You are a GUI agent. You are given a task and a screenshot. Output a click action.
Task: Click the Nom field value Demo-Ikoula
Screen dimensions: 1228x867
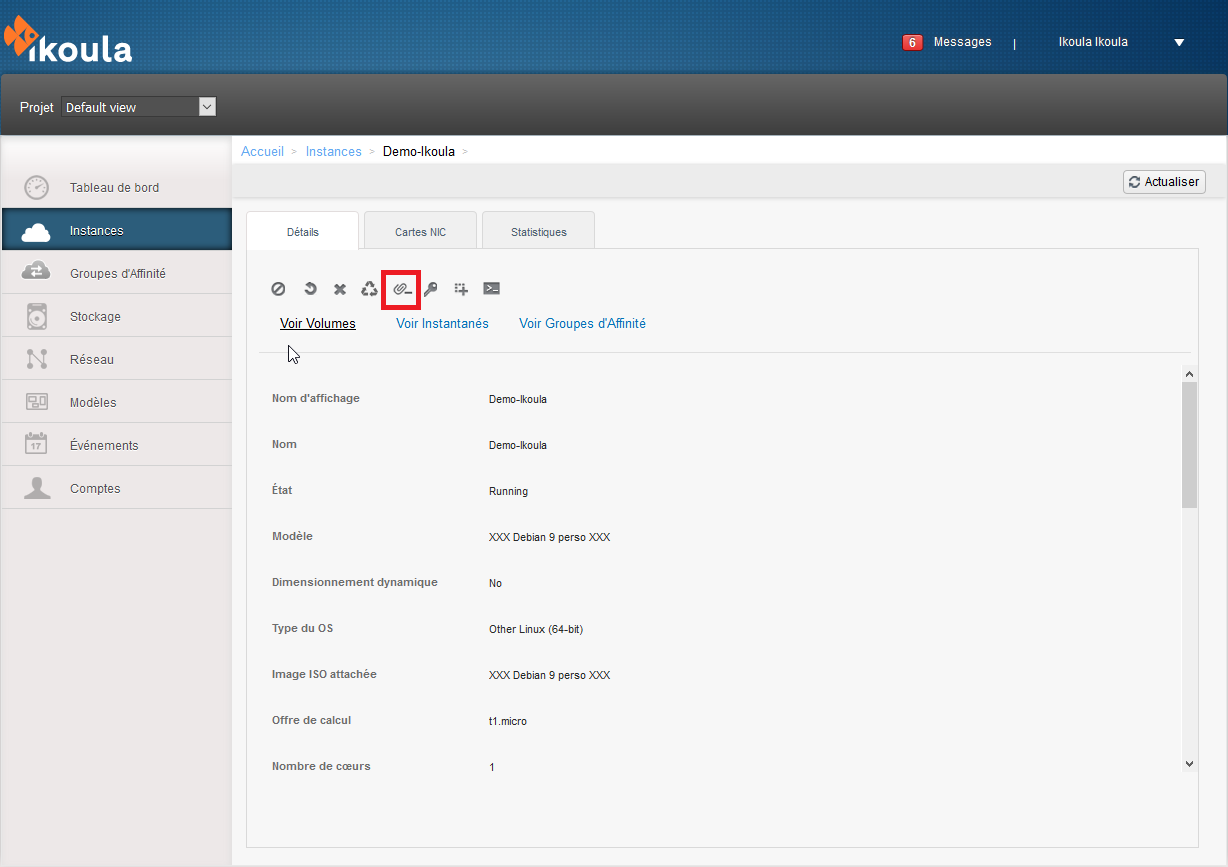[x=518, y=445]
